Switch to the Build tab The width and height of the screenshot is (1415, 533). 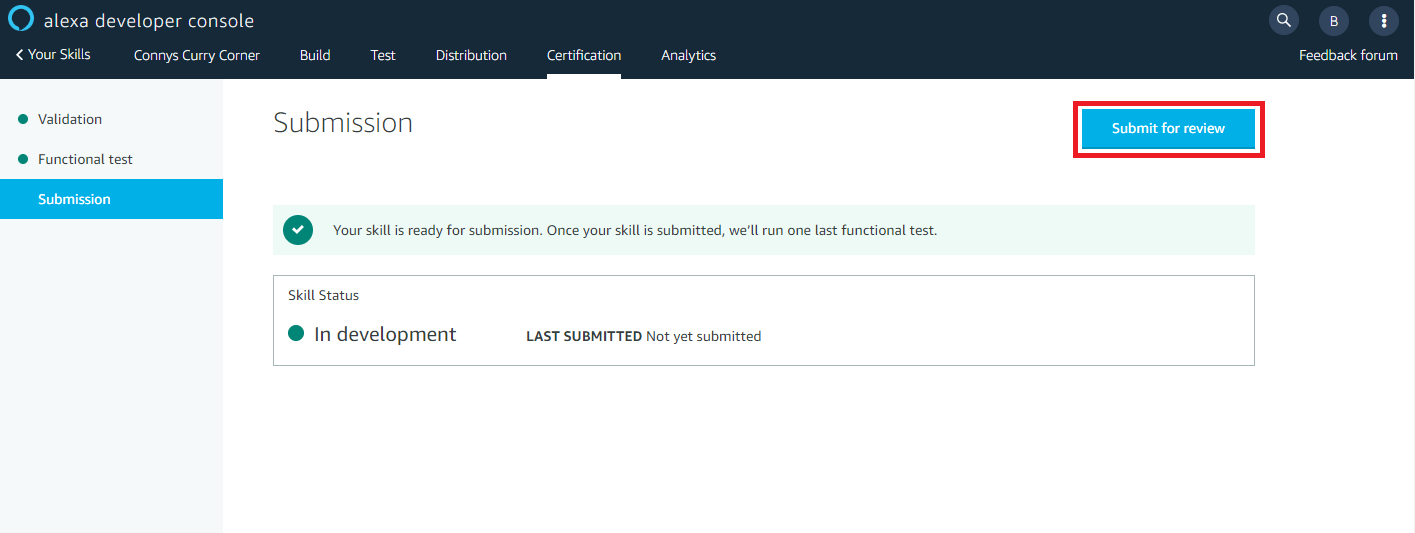pos(315,55)
